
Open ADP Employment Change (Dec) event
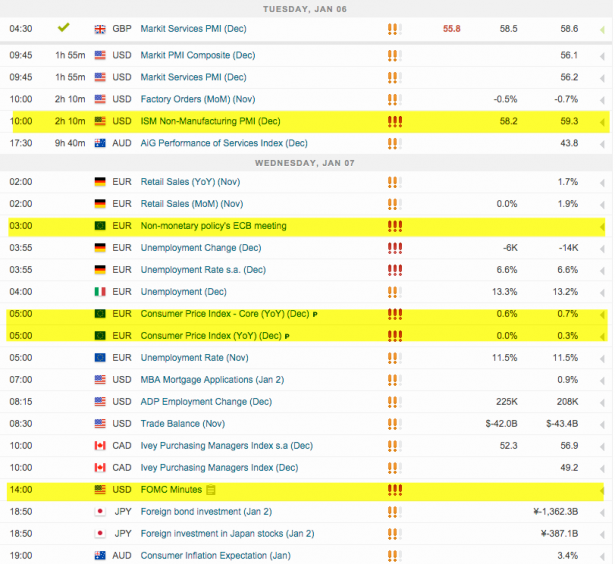[x=206, y=402]
